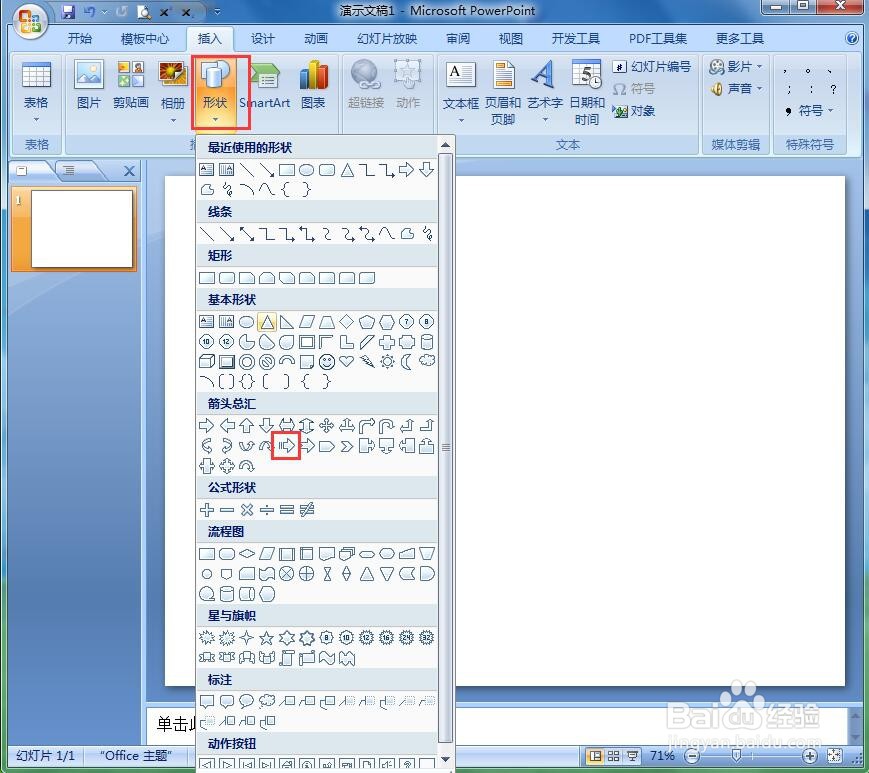Select the diamond basic shape
This screenshot has height=773, width=869.
click(x=347, y=321)
